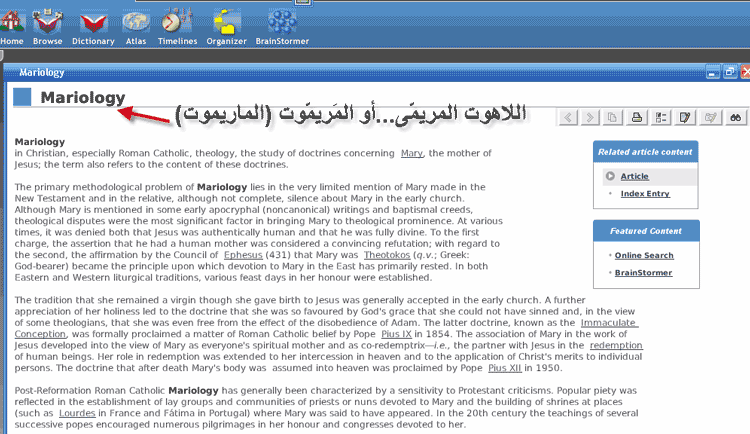This screenshot has height=434, width=750.
Task: Click the blue square beside Mariology heading
Action: (22, 97)
